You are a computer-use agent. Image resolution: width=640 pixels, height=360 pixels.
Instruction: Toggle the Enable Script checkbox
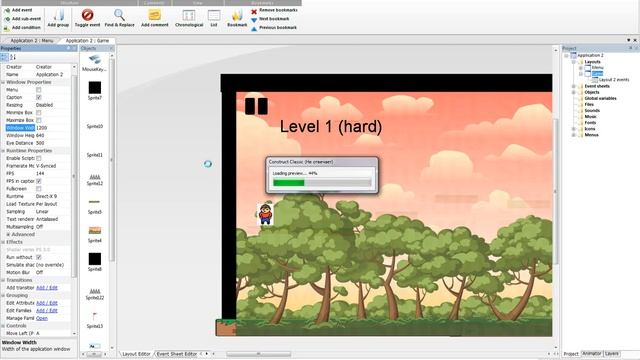(x=39, y=158)
